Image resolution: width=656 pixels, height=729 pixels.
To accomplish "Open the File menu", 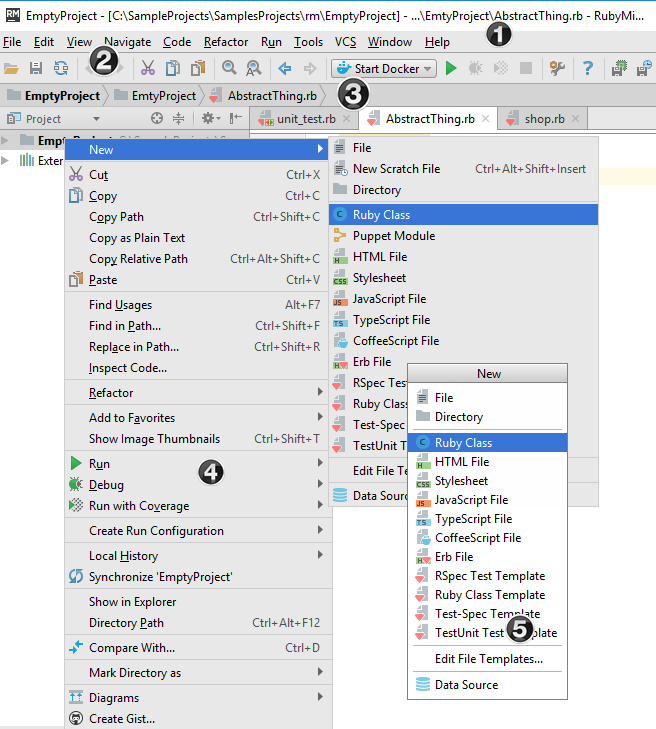I will tap(12, 42).
